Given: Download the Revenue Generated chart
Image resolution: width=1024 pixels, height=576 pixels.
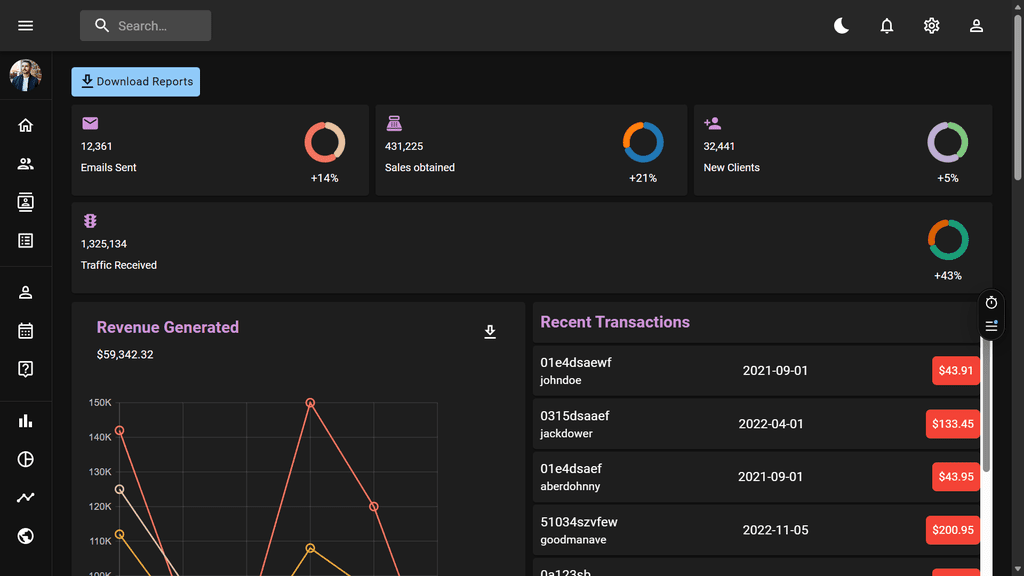Looking at the screenshot, I should point(490,332).
